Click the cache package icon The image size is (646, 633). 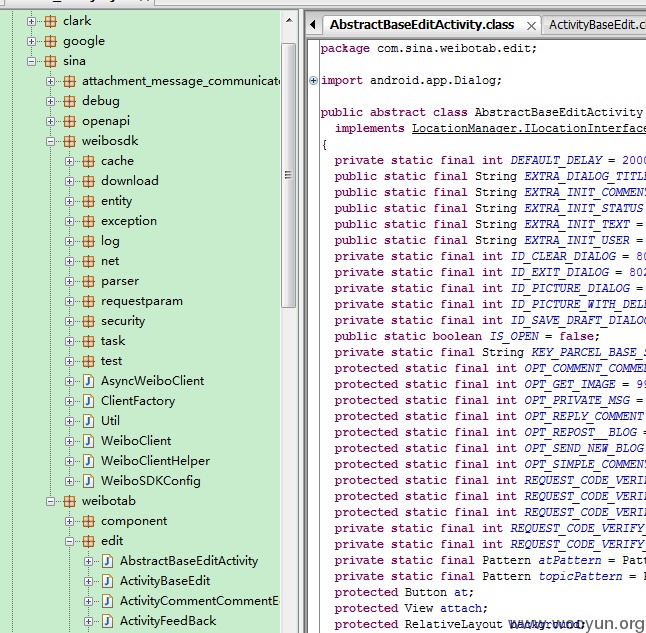[x=88, y=161]
